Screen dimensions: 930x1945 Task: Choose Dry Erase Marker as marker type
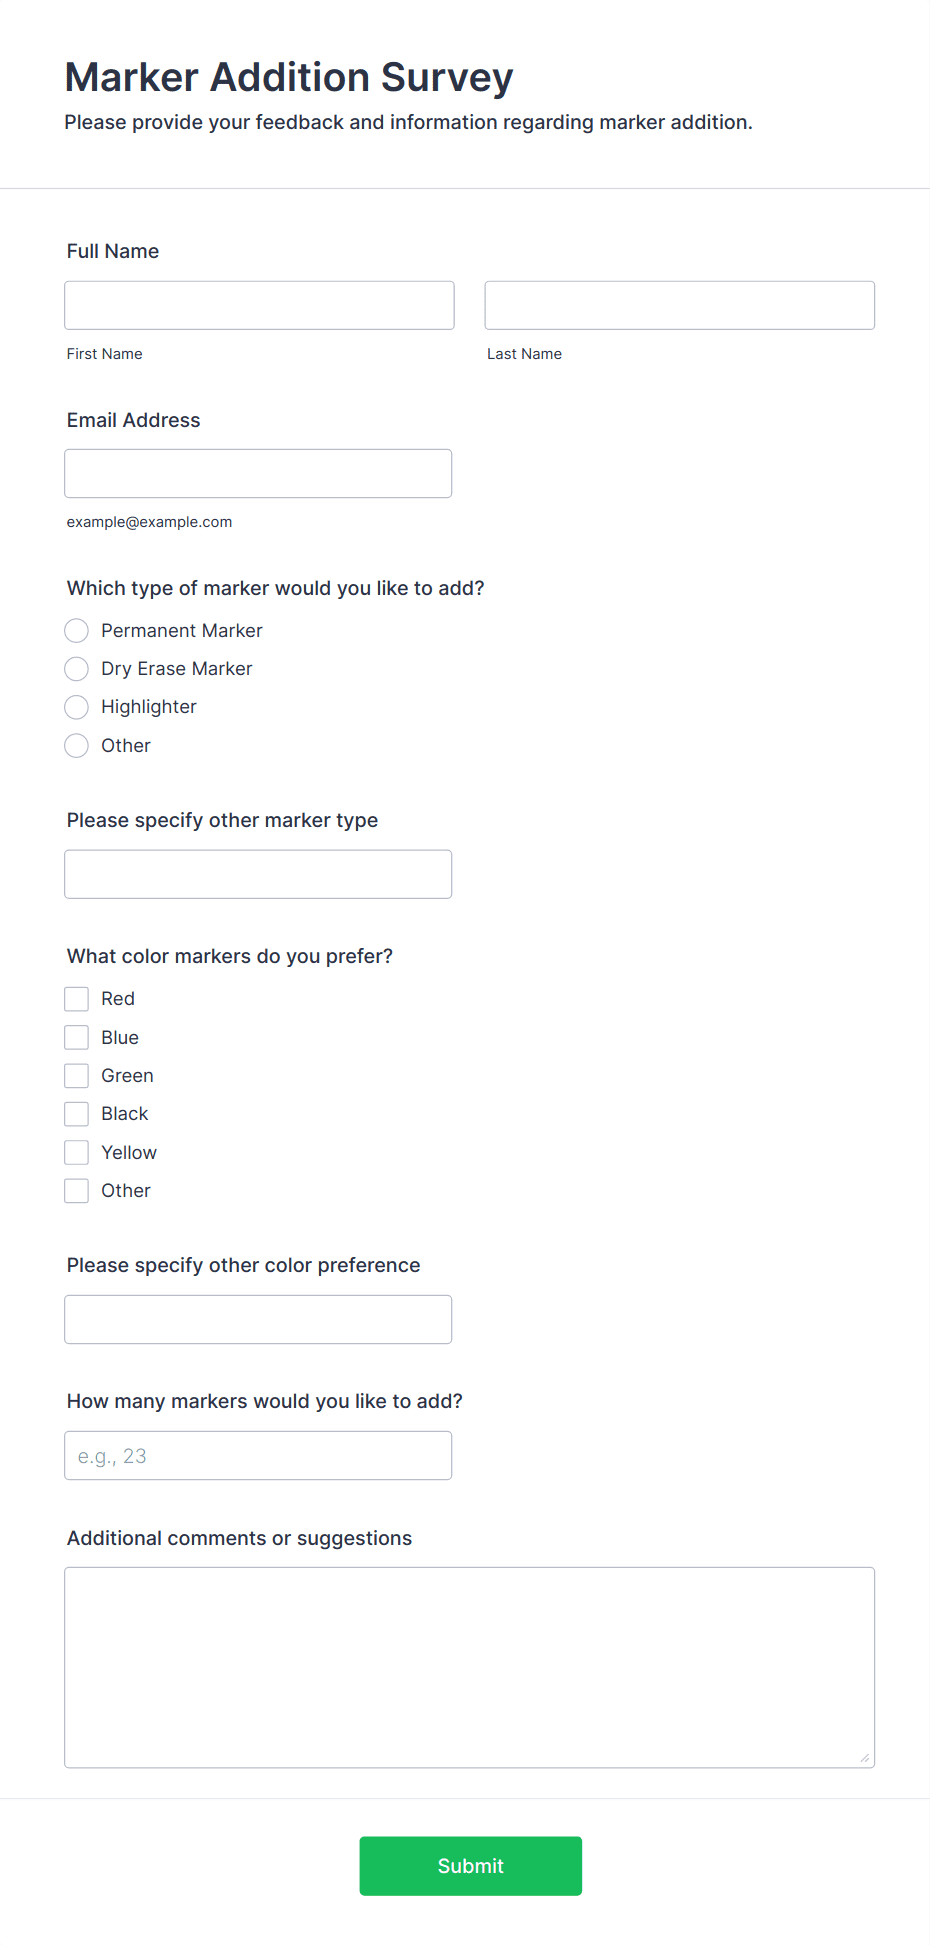(x=76, y=668)
